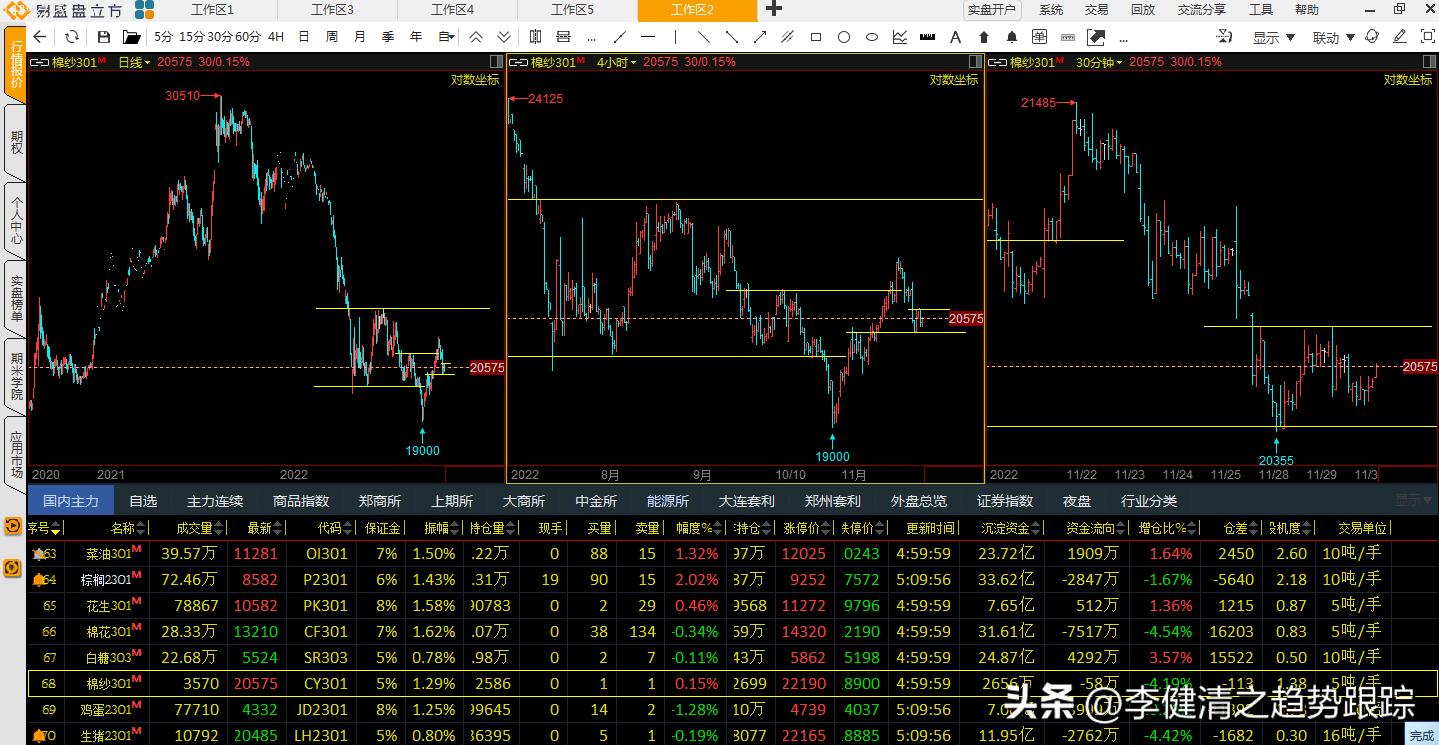The height and width of the screenshot is (745, 1439).
Task: Select the circle drawing tool
Action: [x=844, y=37]
